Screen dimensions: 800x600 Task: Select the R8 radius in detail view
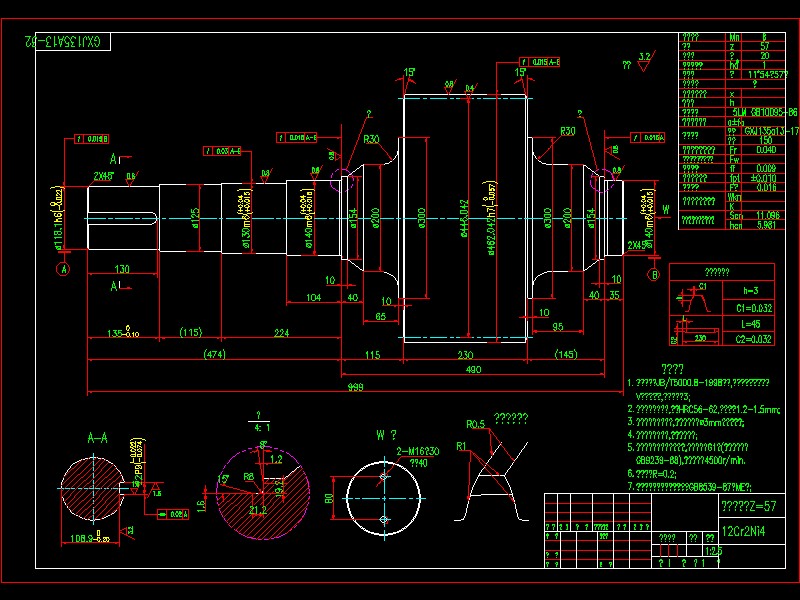pyautogui.click(x=248, y=477)
